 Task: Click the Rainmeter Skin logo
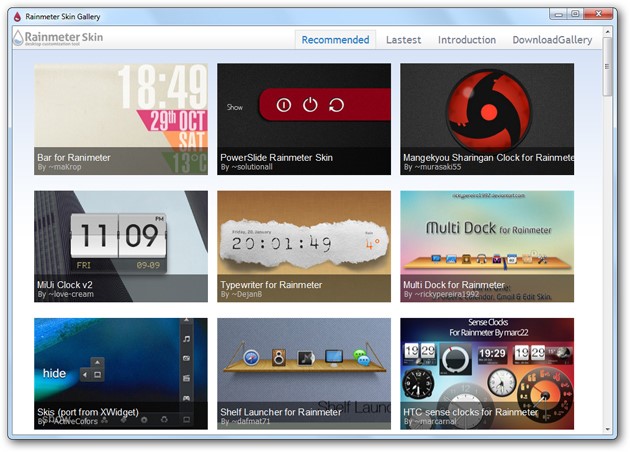click(x=58, y=38)
